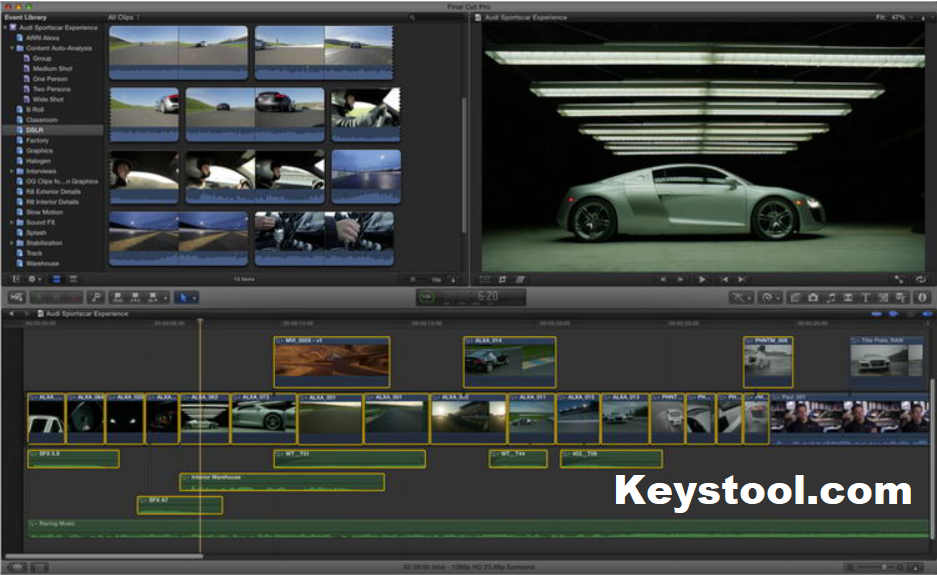The image size is (937, 575).
Task: Toggle timeline audio skimming
Action: (x=893, y=313)
